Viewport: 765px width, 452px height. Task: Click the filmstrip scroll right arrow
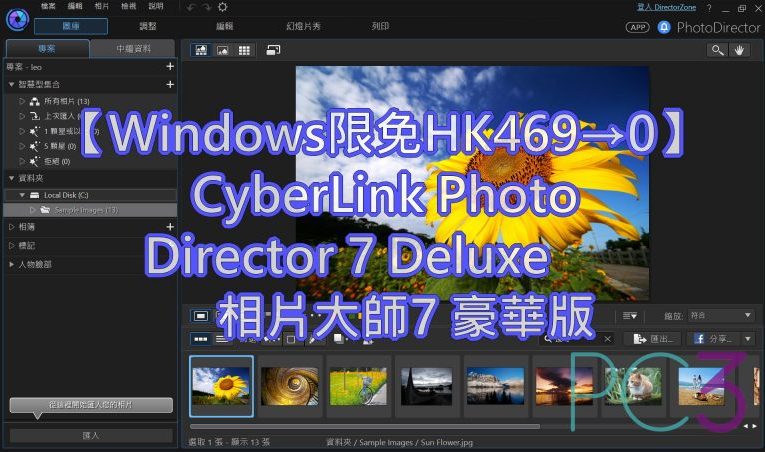pyautogui.click(x=755, y=426)
